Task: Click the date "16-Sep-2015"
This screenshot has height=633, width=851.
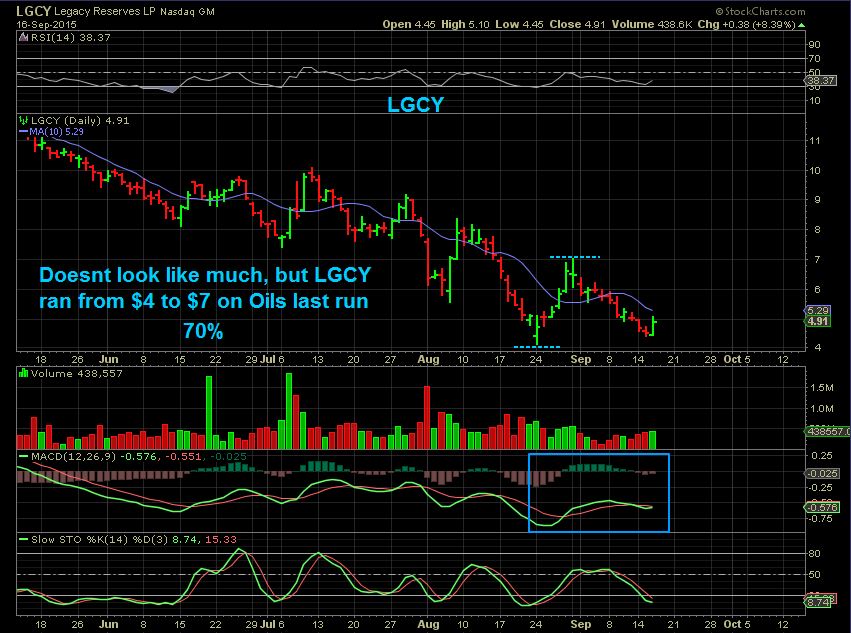Action: pyautogui.click(x=46, y=24)
